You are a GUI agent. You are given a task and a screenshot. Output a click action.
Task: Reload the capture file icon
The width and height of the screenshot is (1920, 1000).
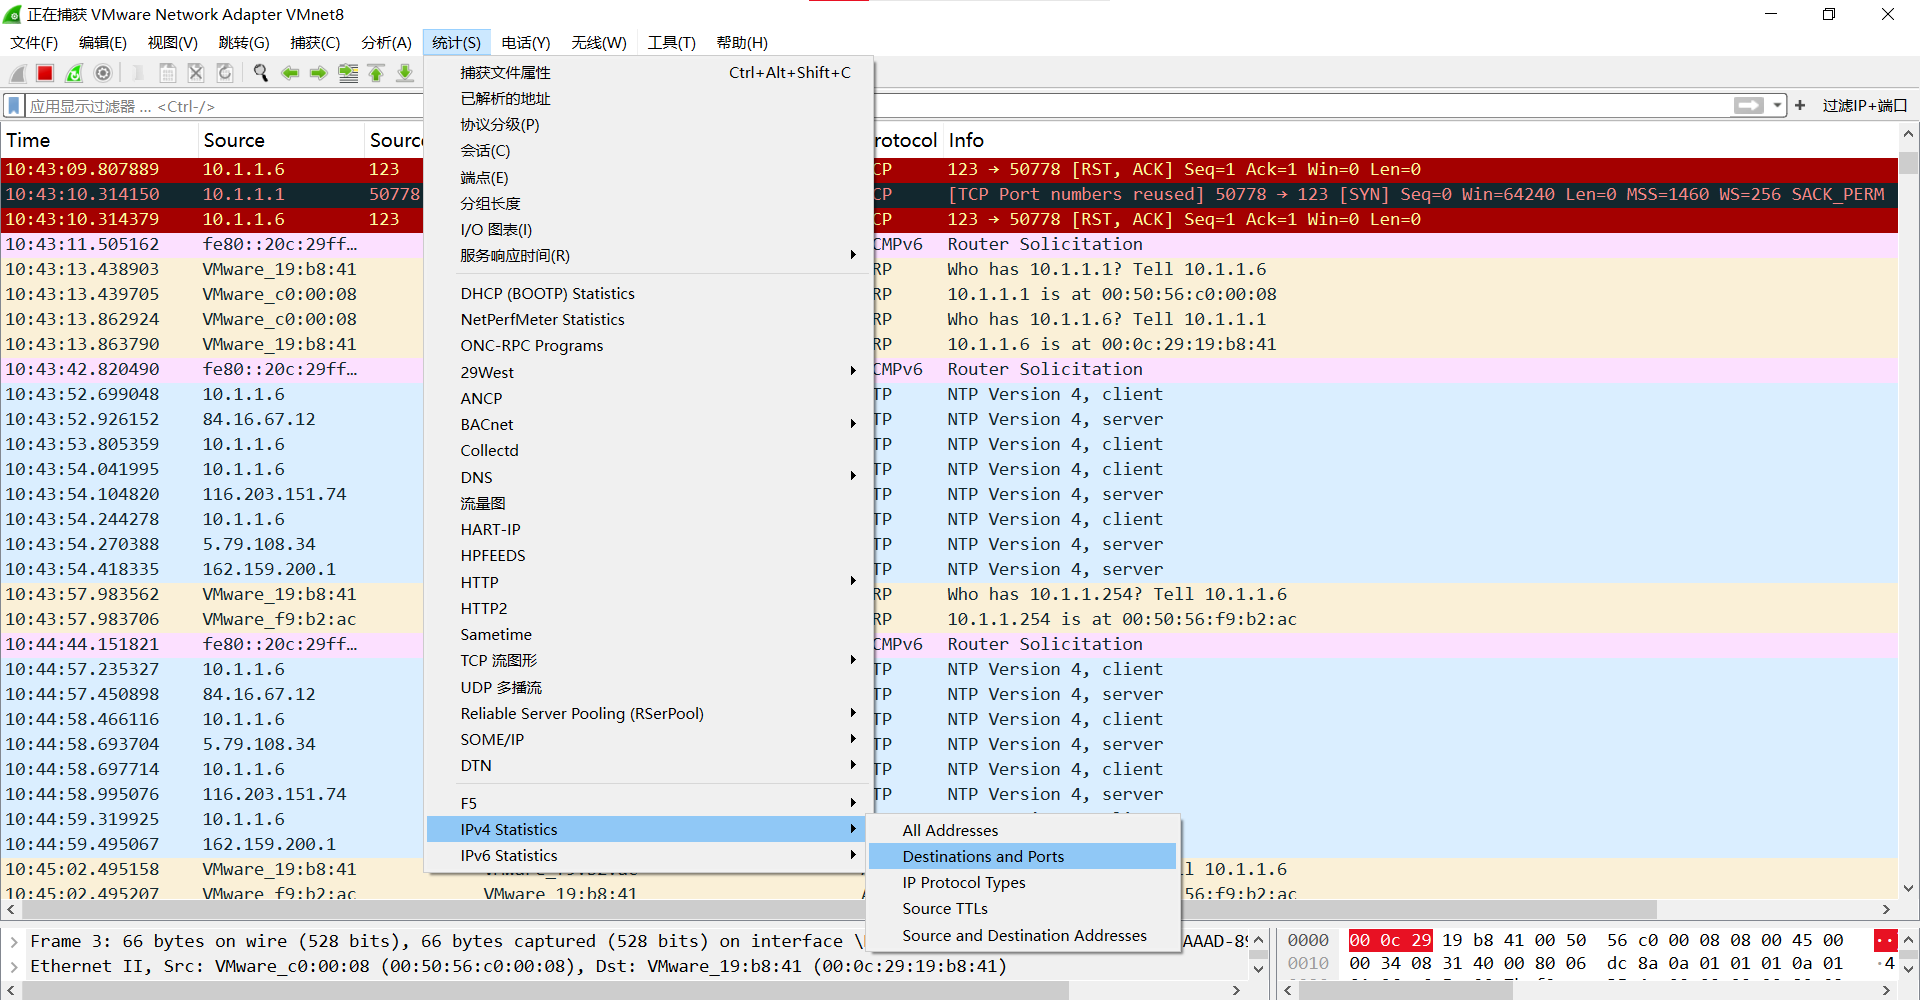click(x=225, y=73)
